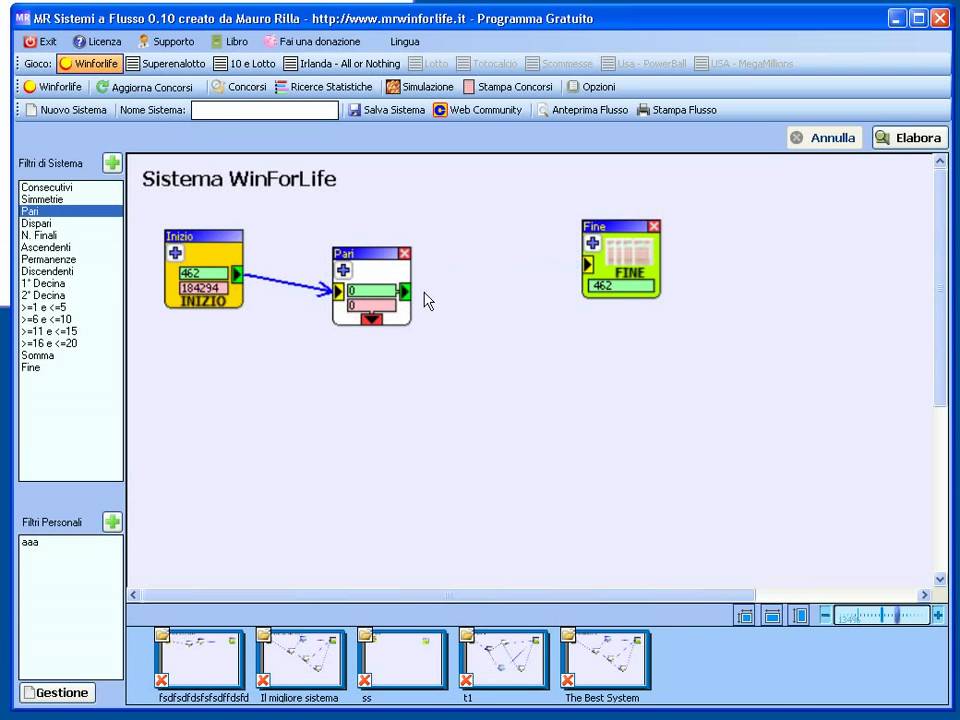Click plus icon in Pari node
This screenshot has width=960, height=720.
(343, 270)
